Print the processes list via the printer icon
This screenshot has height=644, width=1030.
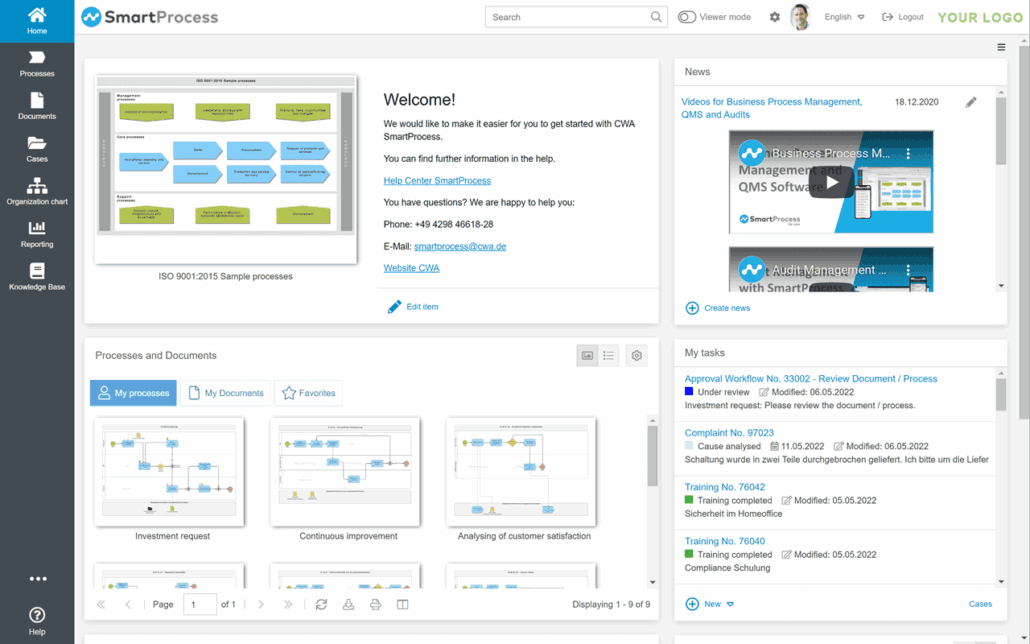(375, 604)
